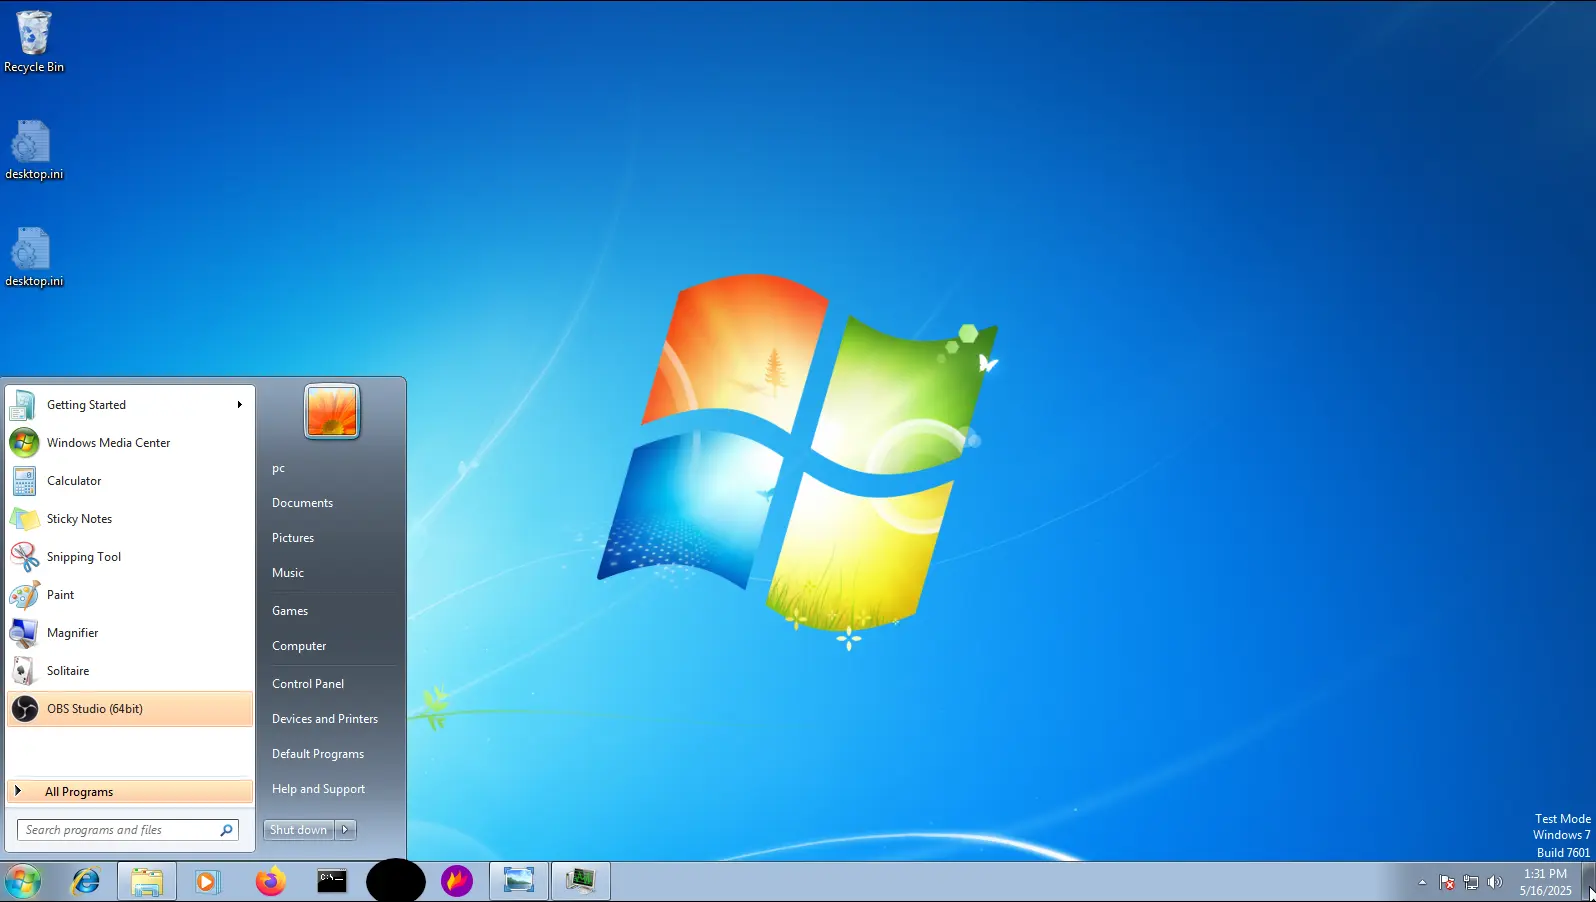1596x902 pixels.
Task: Open Command Prompt from taskbar
Action: 332,881
